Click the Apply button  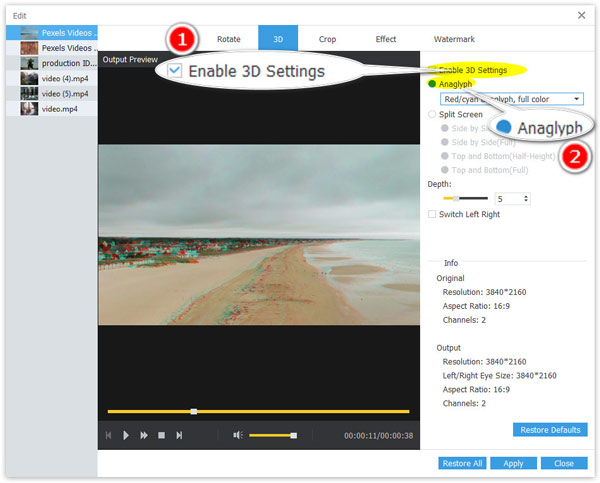tap(513, 463)
